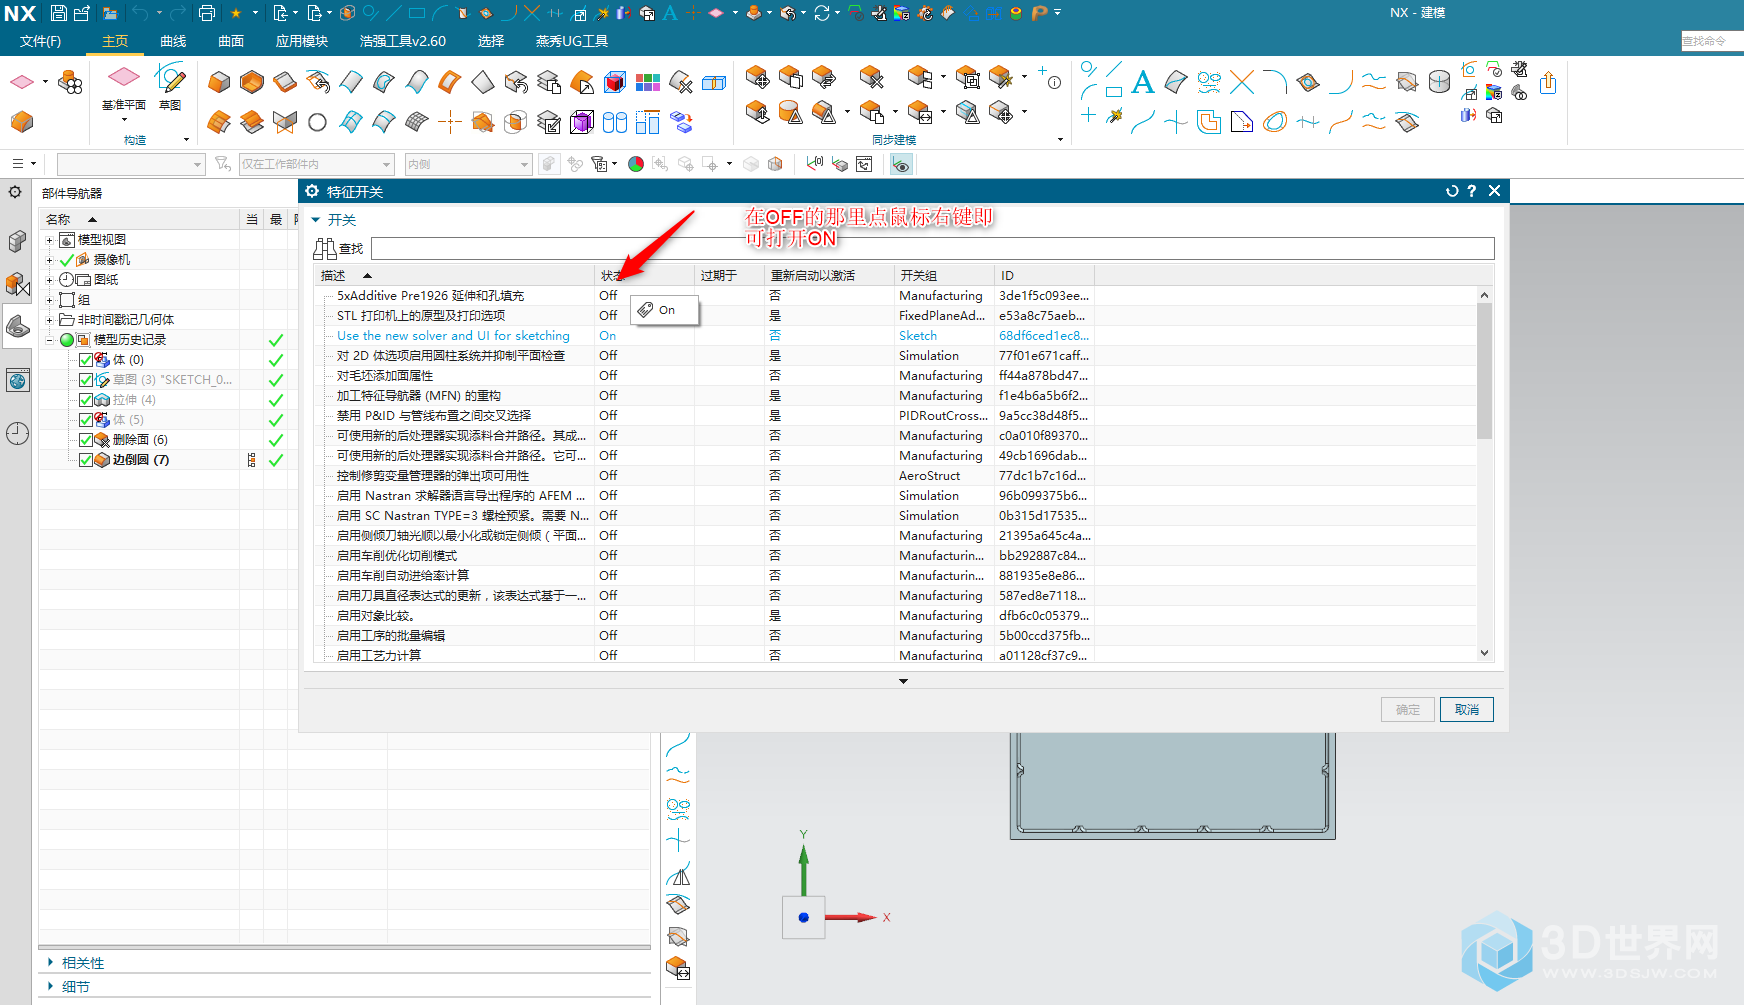The width and height of the screenshot is (1744, 1005).
Task: Switch to the 应用模块 ribbon tab
Action: tap(302, 41)
